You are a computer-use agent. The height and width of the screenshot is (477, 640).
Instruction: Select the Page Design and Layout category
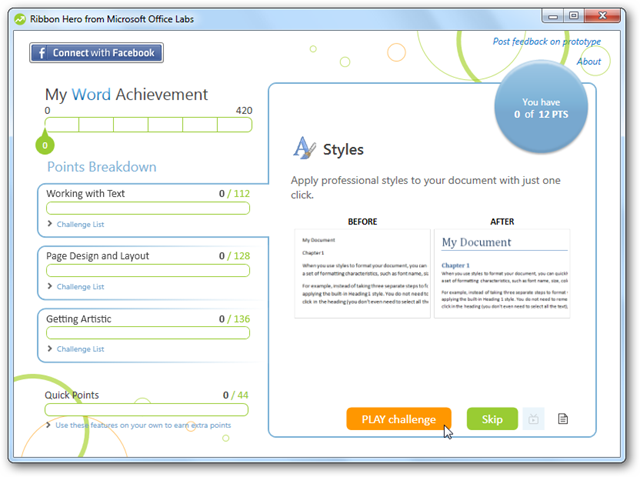pos(98,256)
